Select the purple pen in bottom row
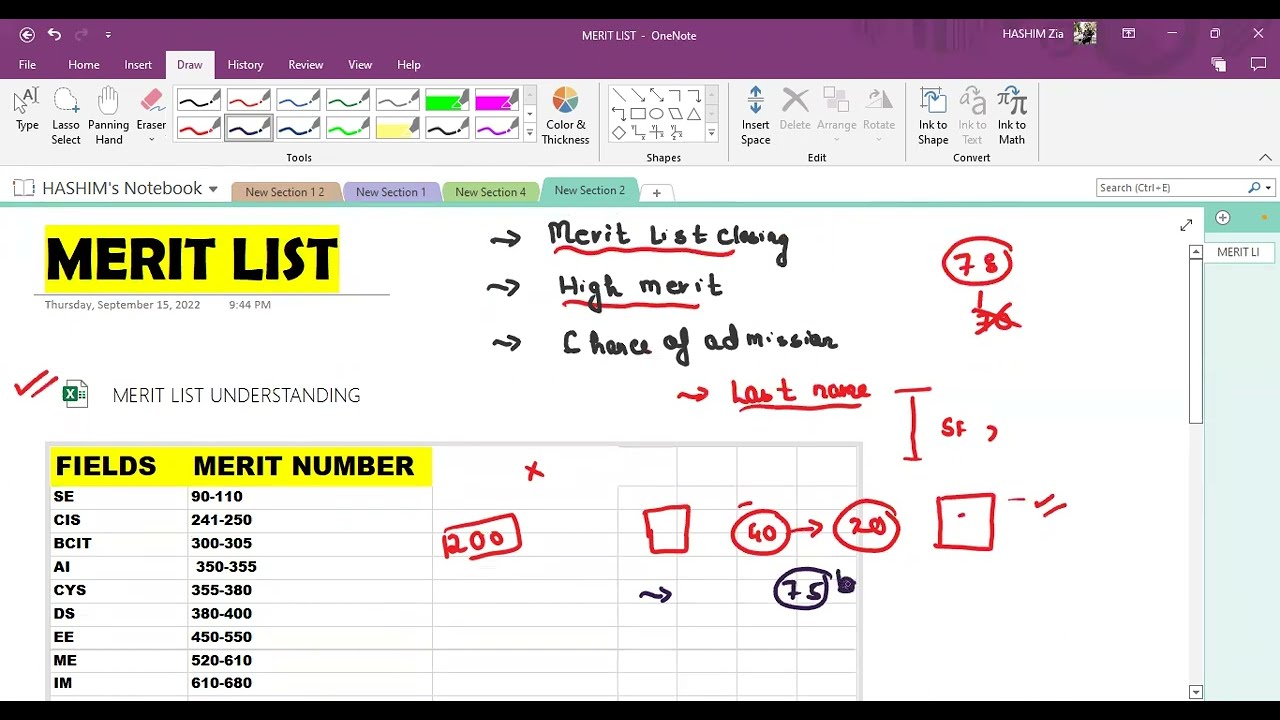1280x720 pixels. (x=496, y=129)
